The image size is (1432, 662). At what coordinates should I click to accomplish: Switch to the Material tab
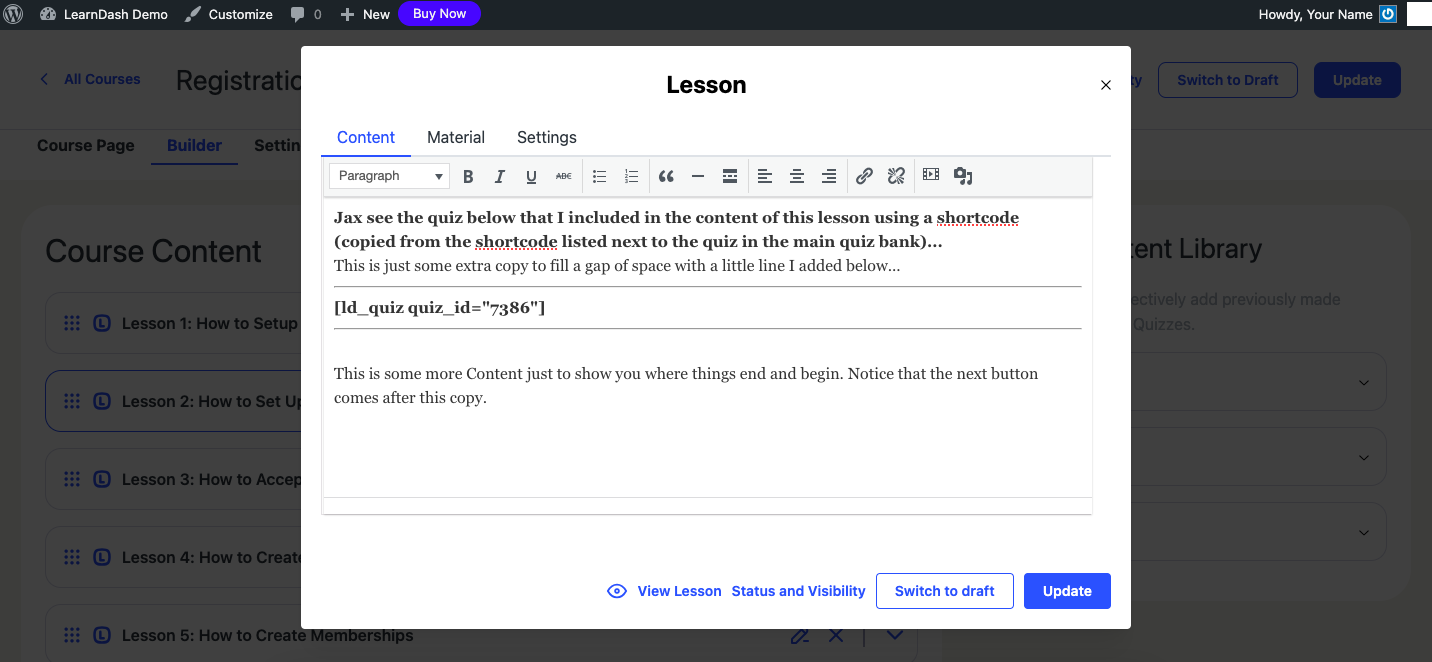click(455, 138)
